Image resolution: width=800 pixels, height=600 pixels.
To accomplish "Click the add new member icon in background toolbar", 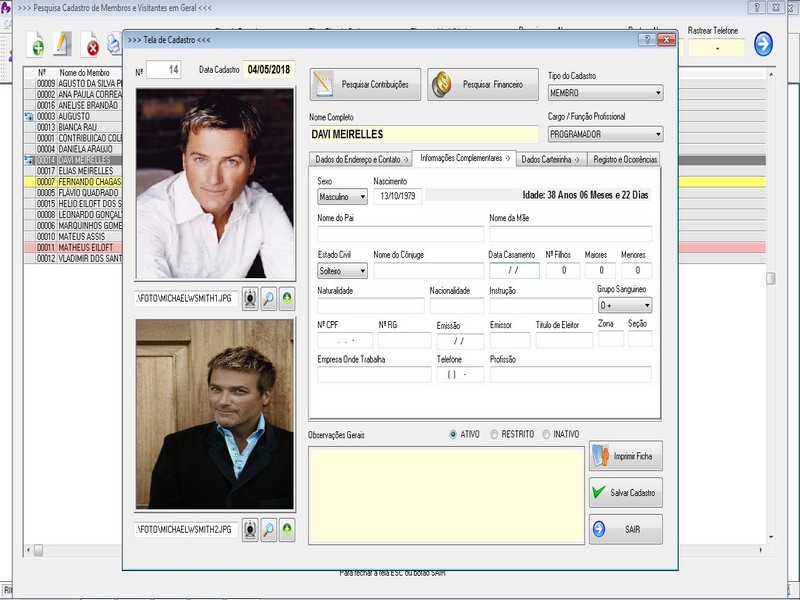I will [x=35, y=44].
